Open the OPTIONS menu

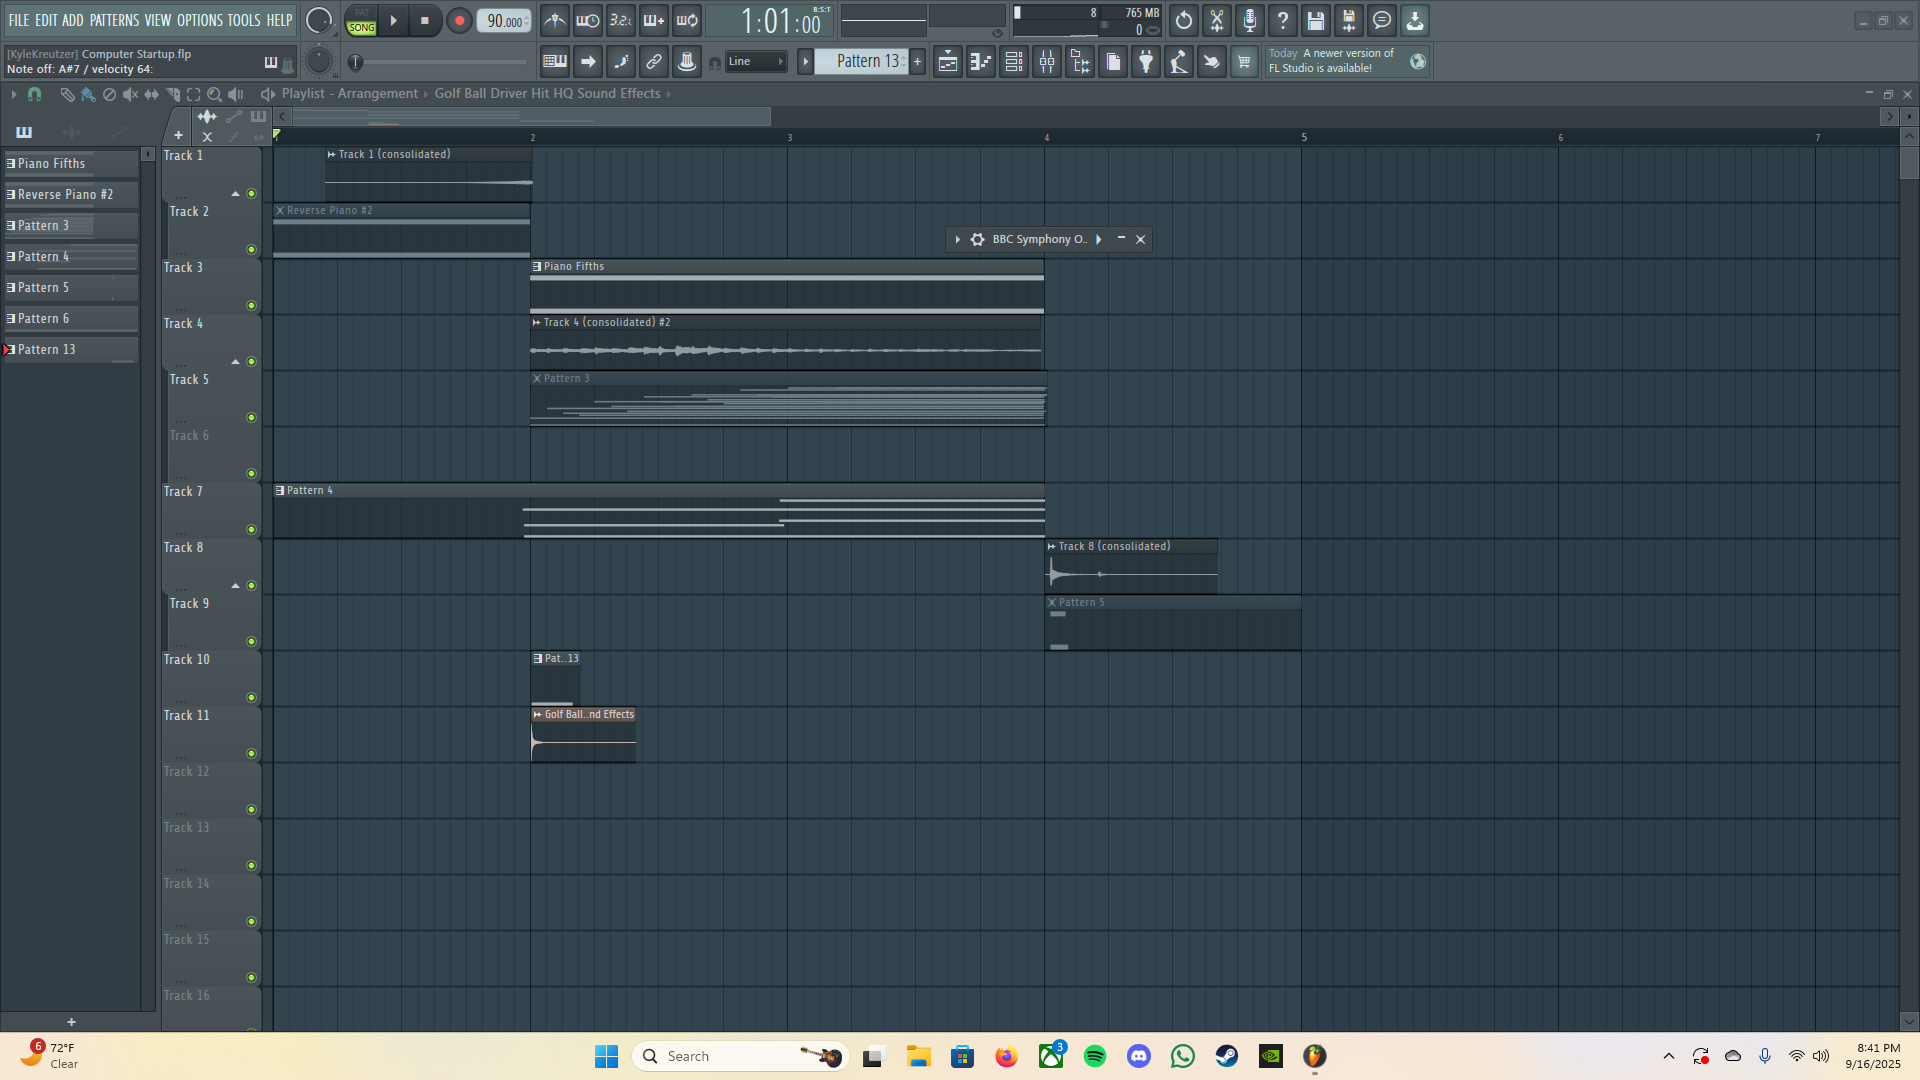200,20
